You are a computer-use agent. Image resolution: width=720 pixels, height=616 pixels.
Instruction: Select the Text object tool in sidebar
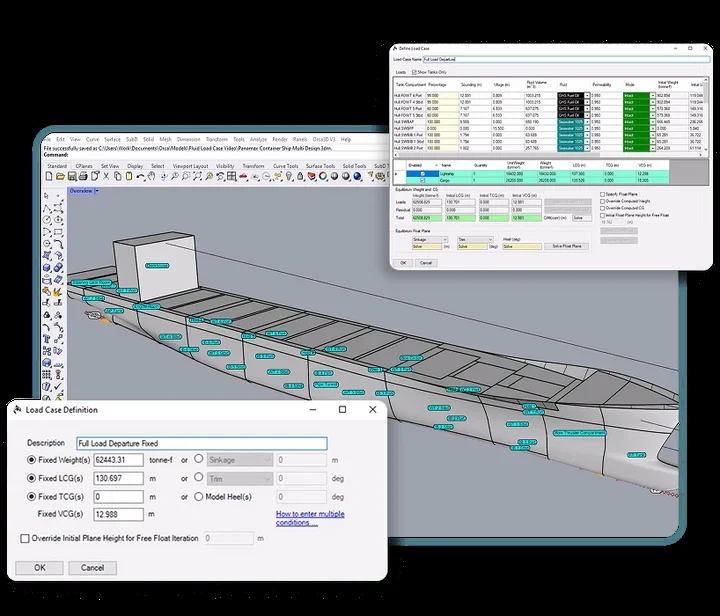point(47,338)
